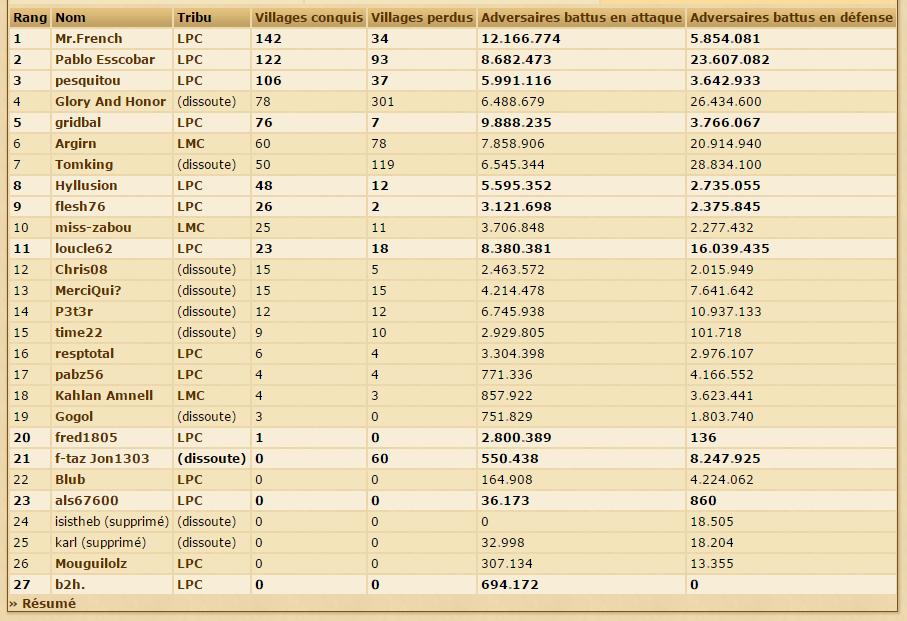Select the value 307.134 in Mouguilolz row

tap(507, 564)
